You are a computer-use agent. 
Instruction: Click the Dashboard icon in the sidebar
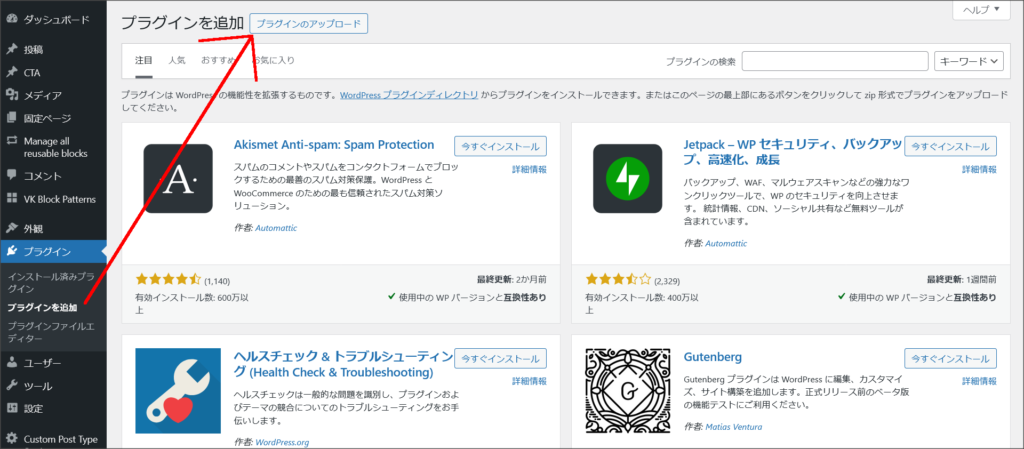tap(11, 19)
